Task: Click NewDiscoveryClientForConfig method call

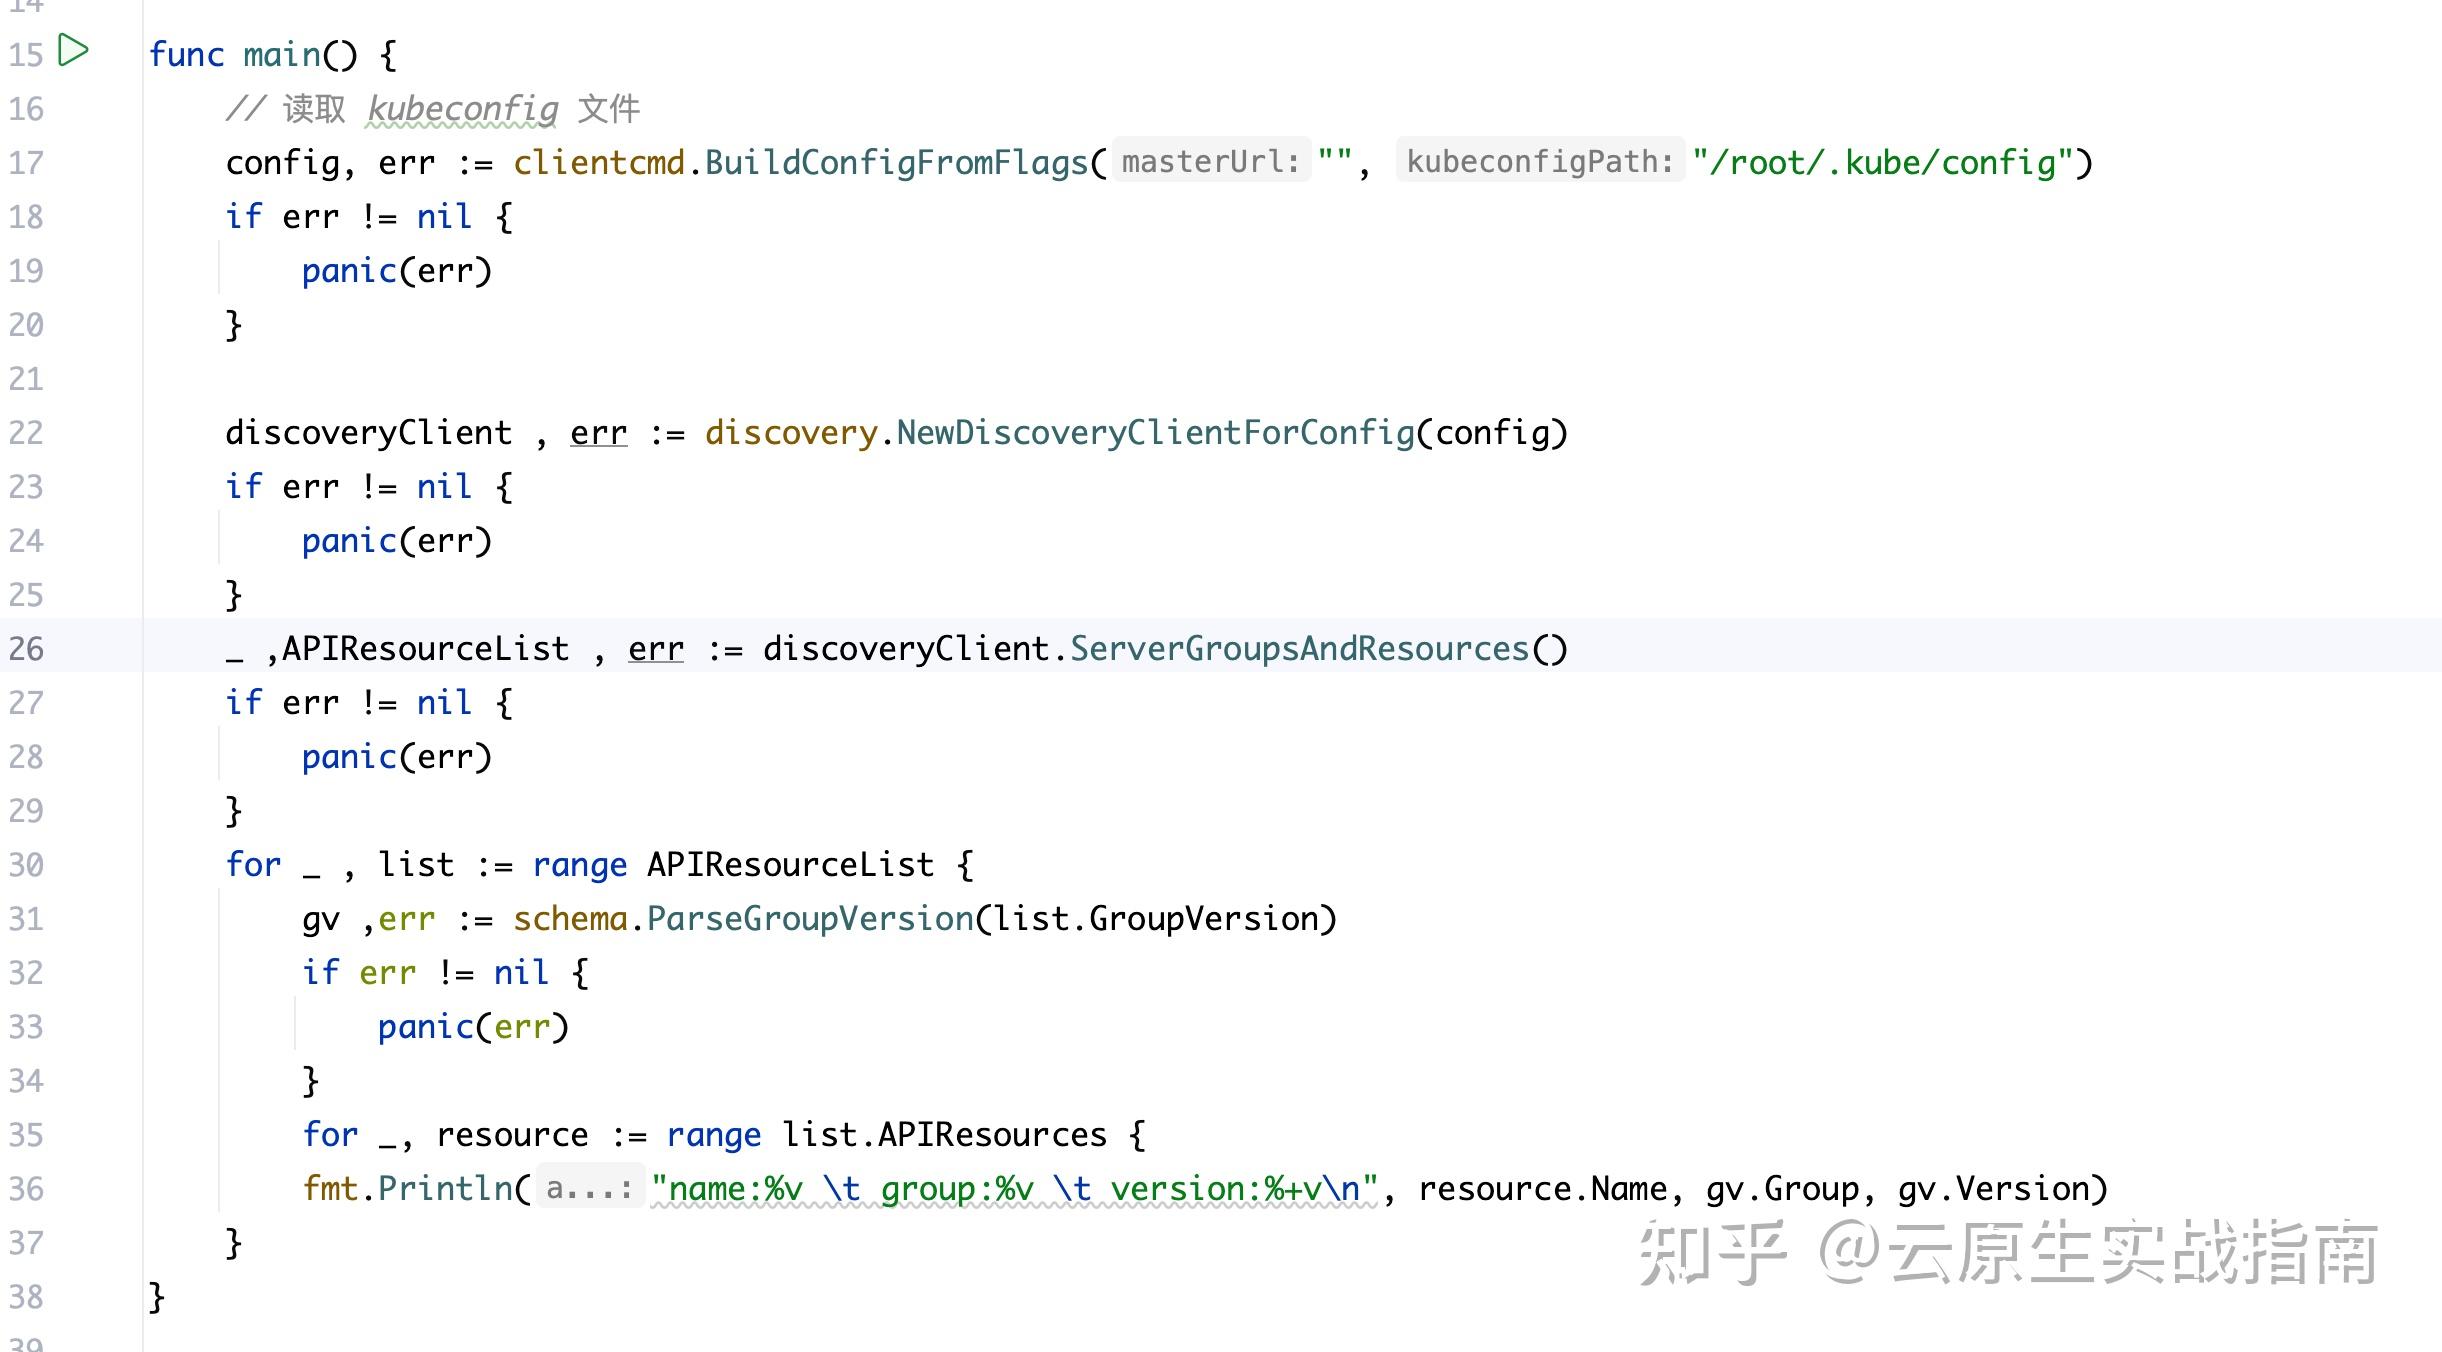Action: (x=1155, y=433)
